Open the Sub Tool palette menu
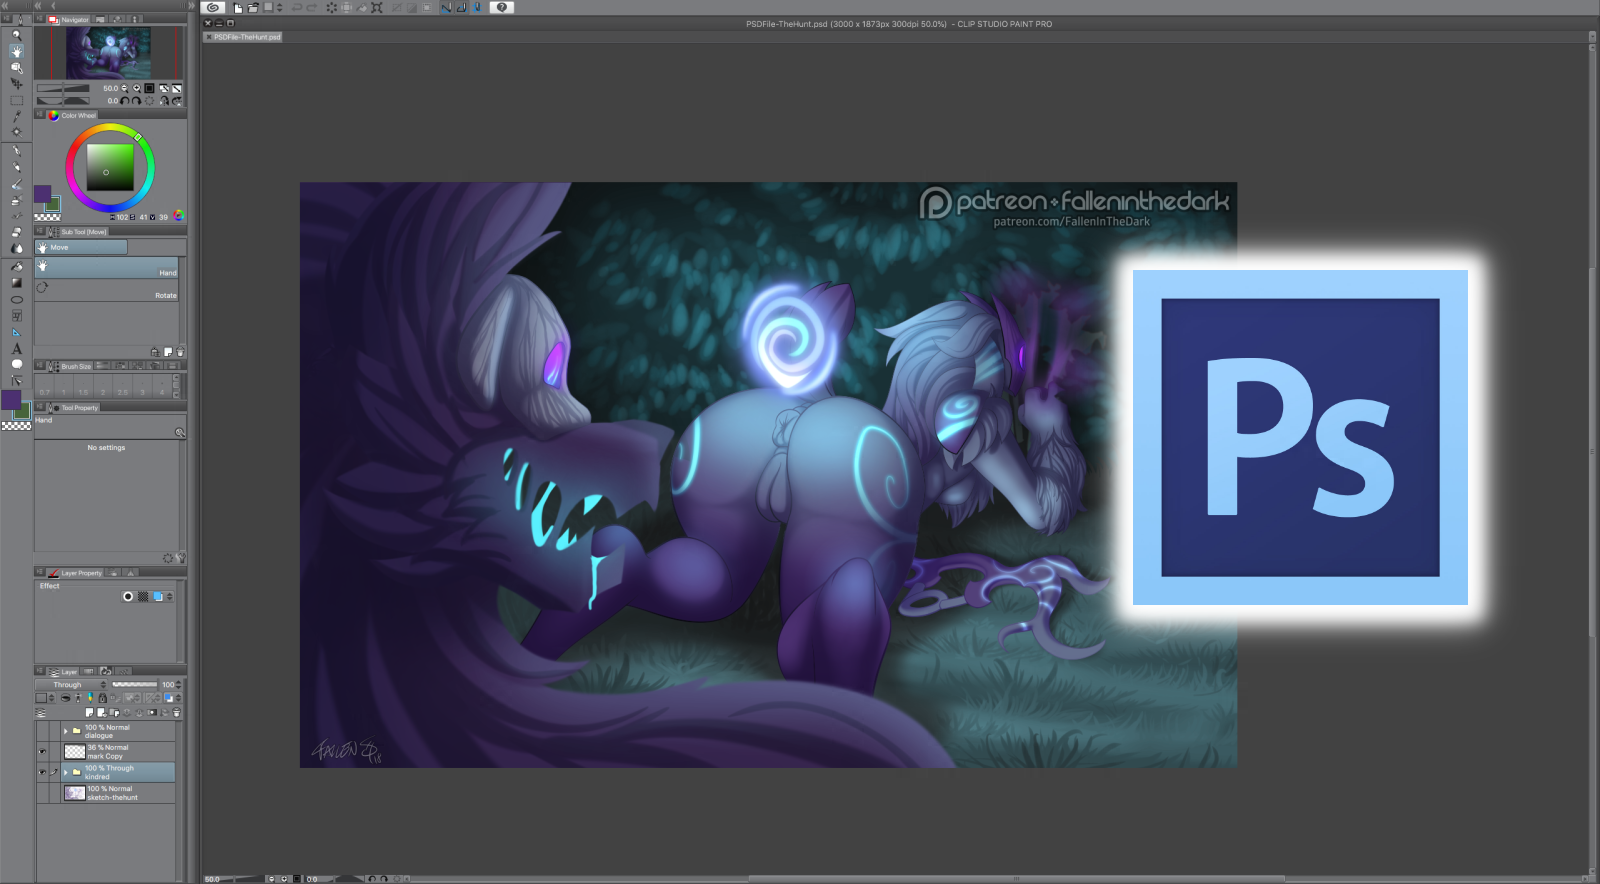The height and width of the screenshot is (884, 1600). coord(40,231)
